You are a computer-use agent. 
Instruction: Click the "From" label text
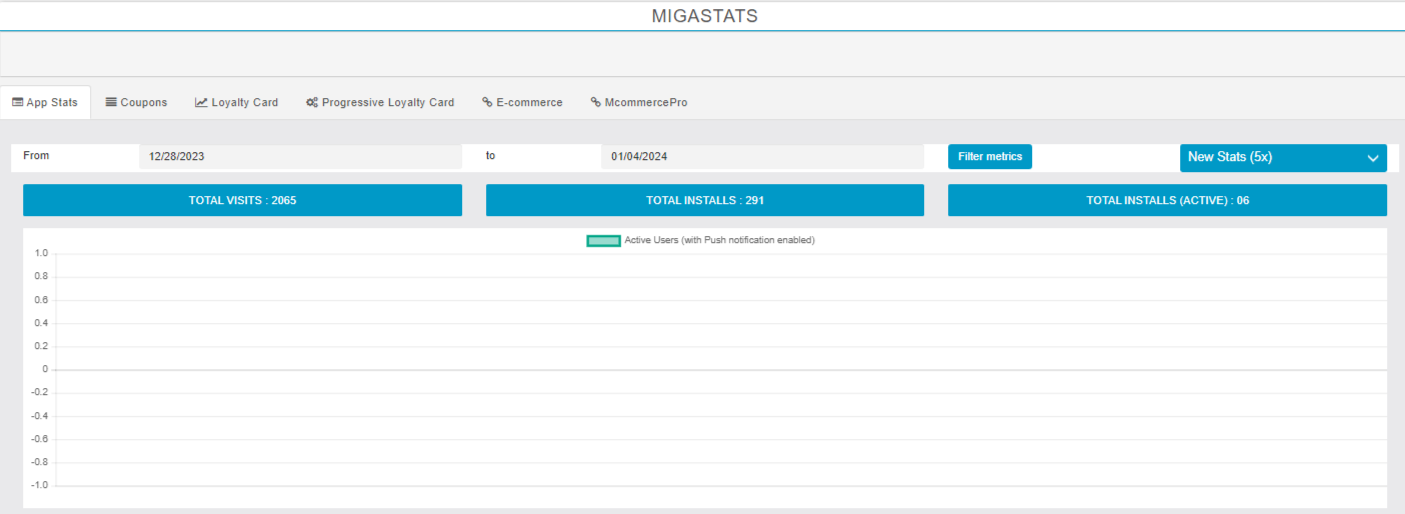click(x=36, y=156)
